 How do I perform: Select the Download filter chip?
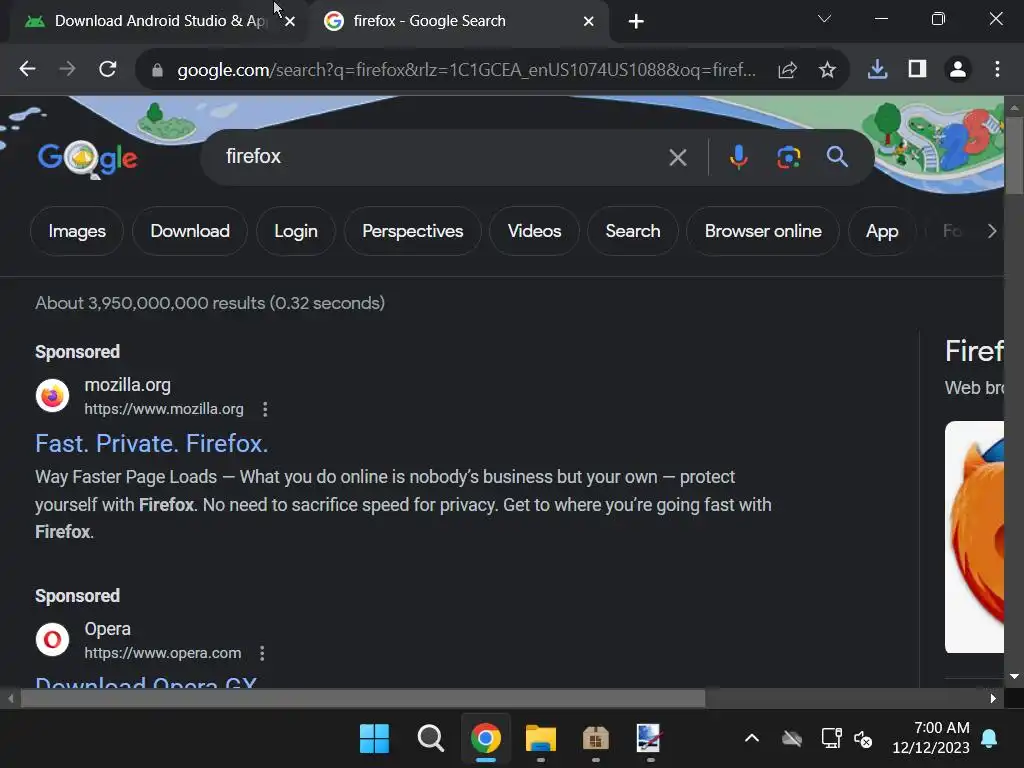(190, 231)
